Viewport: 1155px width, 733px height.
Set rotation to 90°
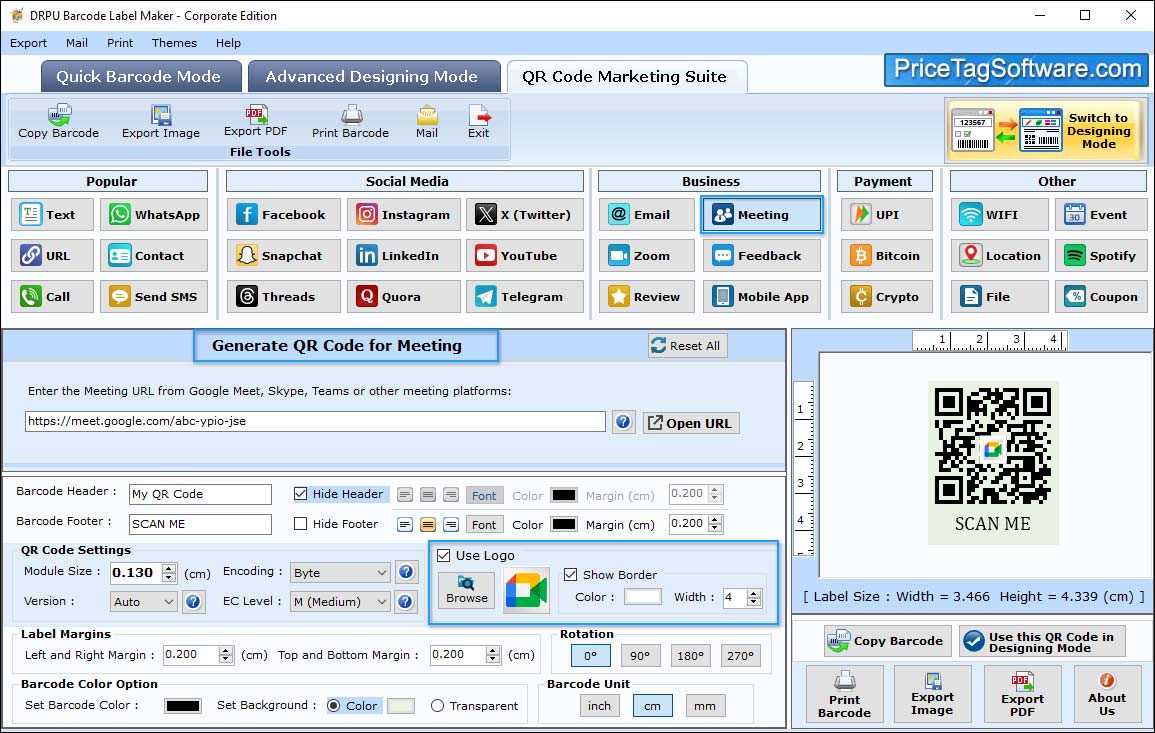pos(640,656)
